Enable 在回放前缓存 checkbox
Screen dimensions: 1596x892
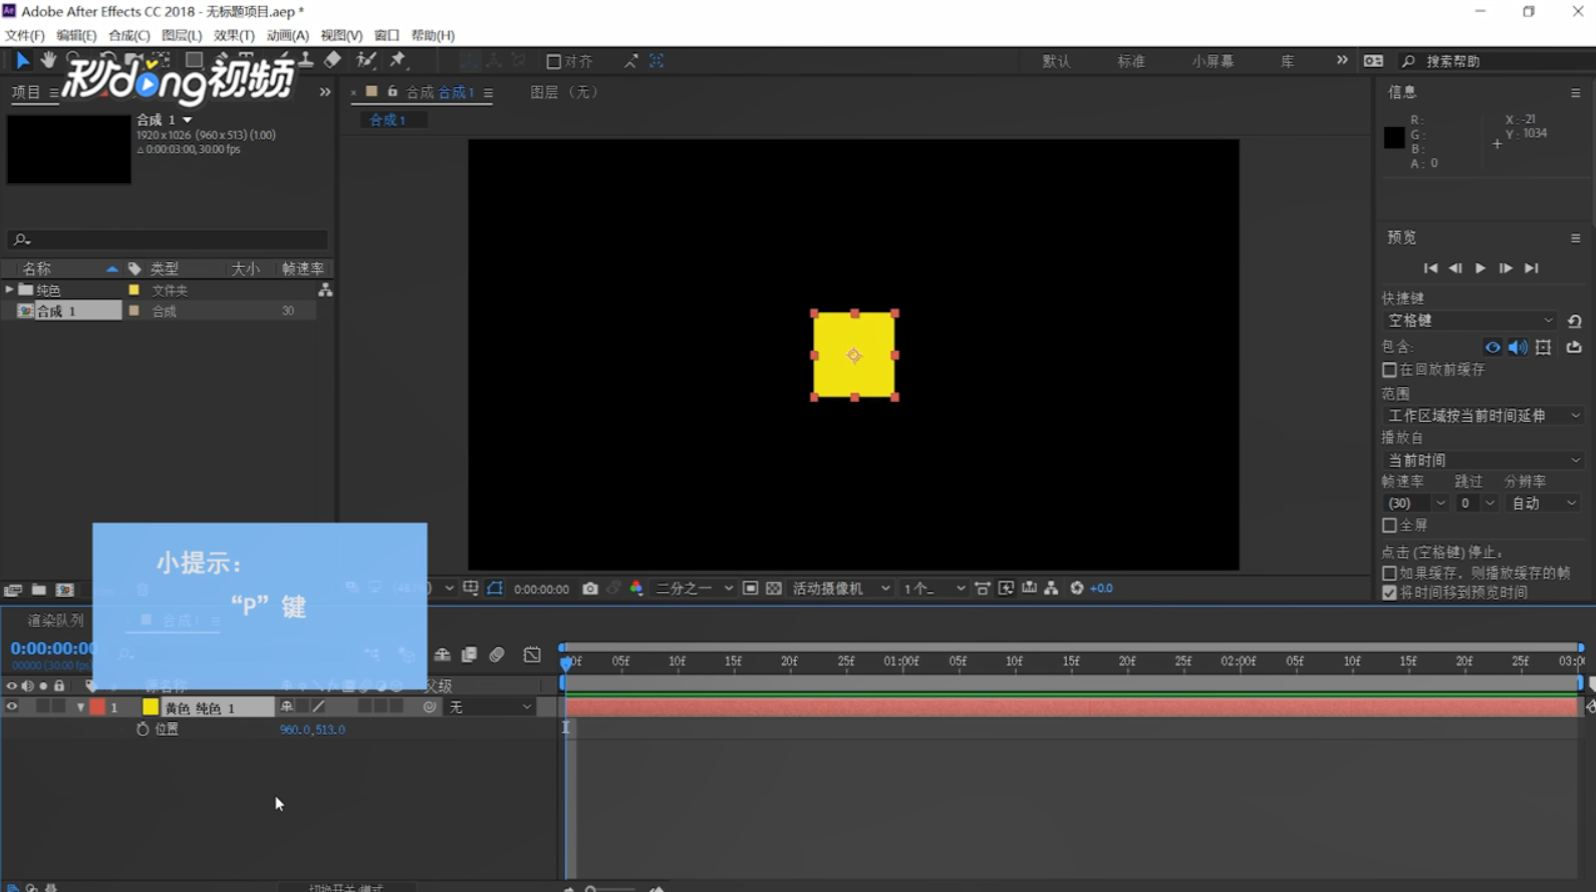tap(1389, 370)
